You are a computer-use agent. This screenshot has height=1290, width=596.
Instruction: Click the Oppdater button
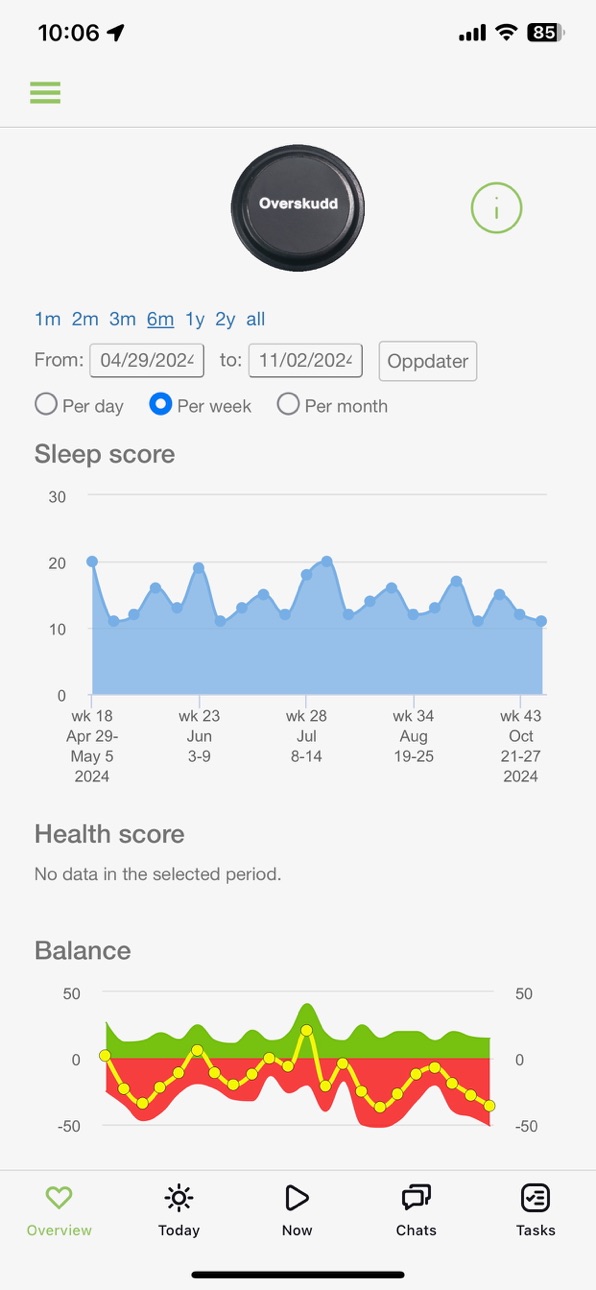[428, 361]
